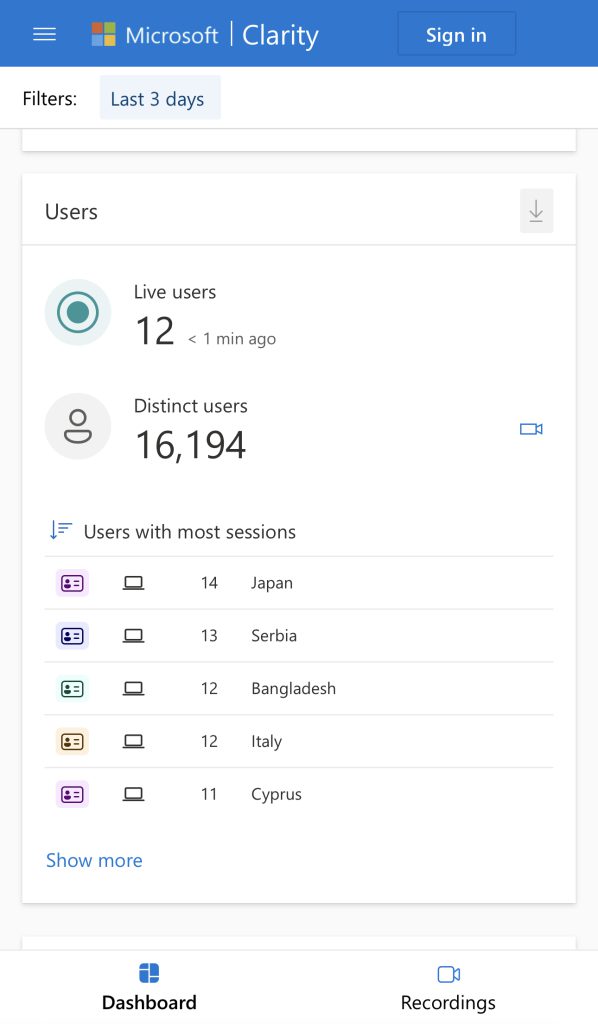This screenshot has height=1024, width=598.
Task: Switch to the Dashboard tab
Action: (x=149, y=987)
